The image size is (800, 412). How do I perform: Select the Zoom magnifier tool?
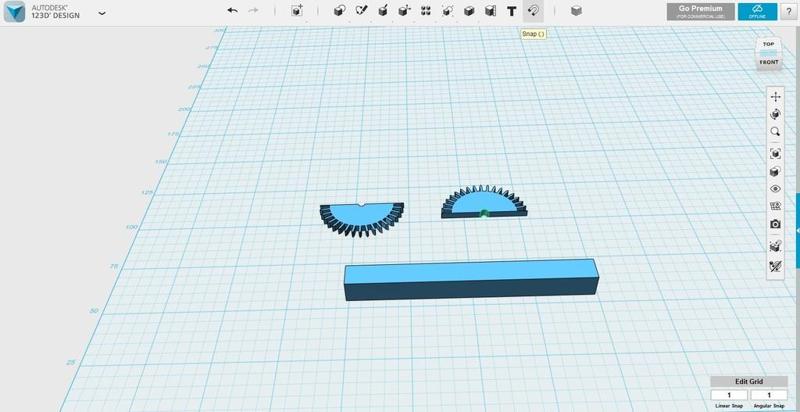tap(776, 131)
